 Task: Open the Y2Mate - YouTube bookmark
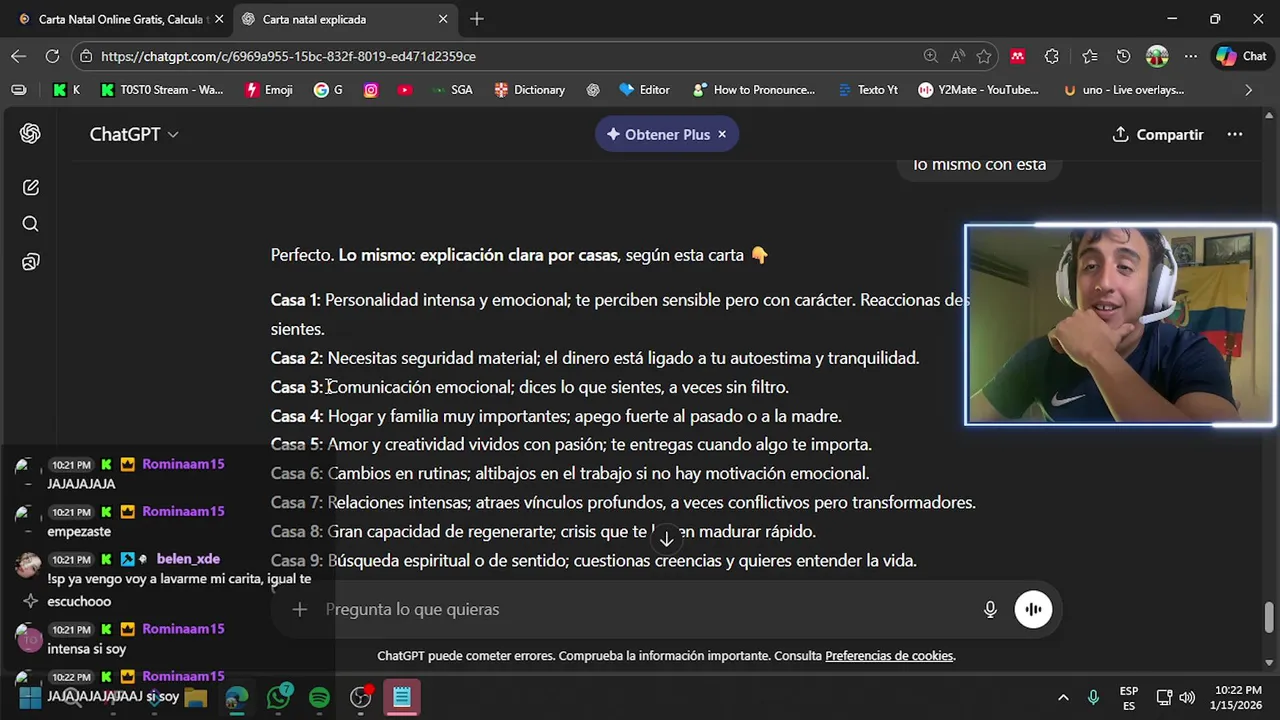(x=979, y=90)
